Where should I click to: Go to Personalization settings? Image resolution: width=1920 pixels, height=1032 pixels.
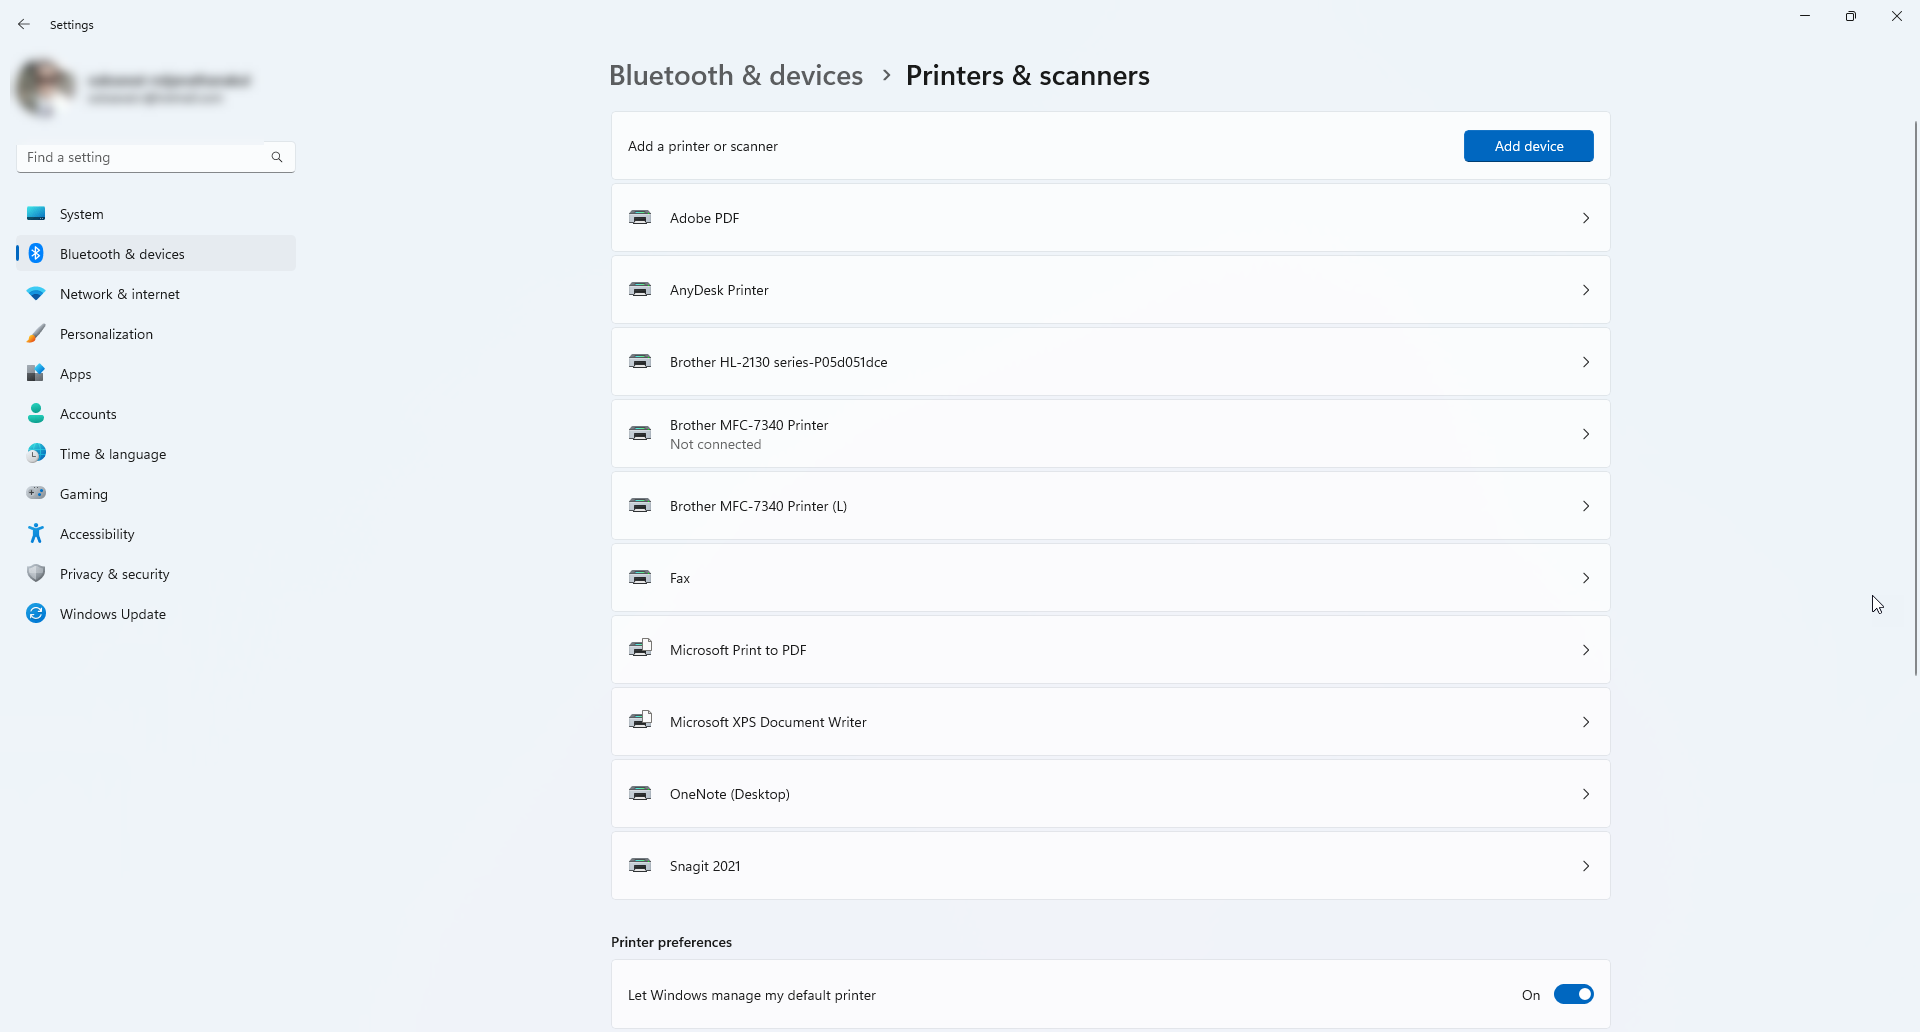[156, 334]
